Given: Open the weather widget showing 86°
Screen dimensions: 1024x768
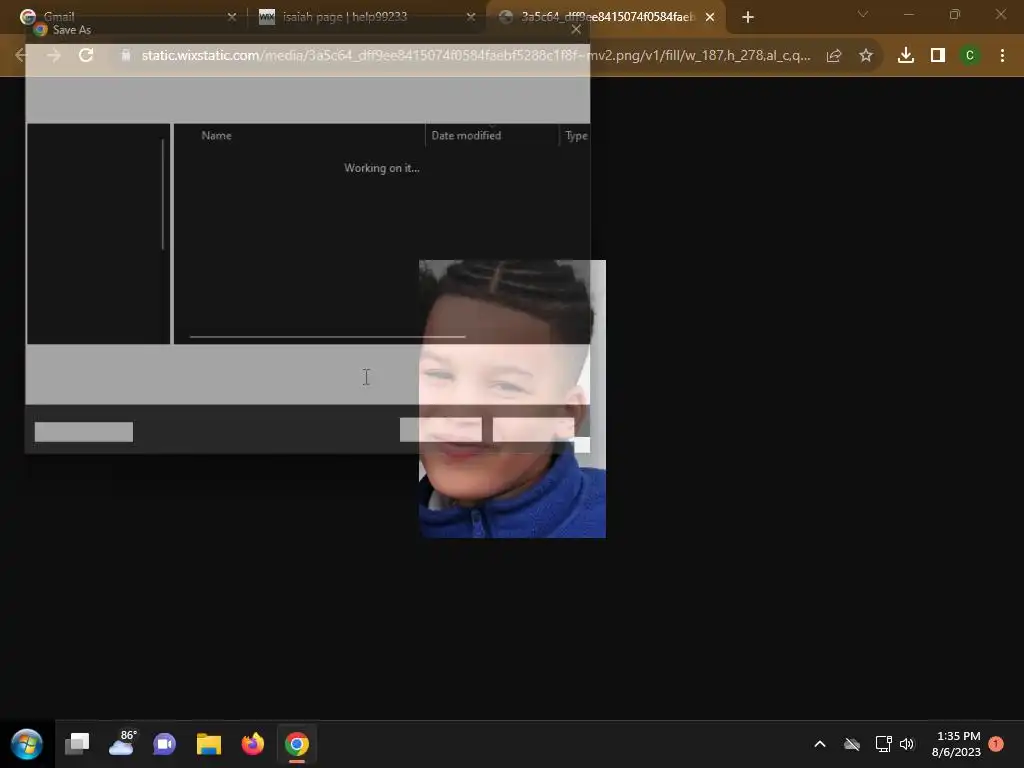Looking at the screenshot, I should click(121, 744).
